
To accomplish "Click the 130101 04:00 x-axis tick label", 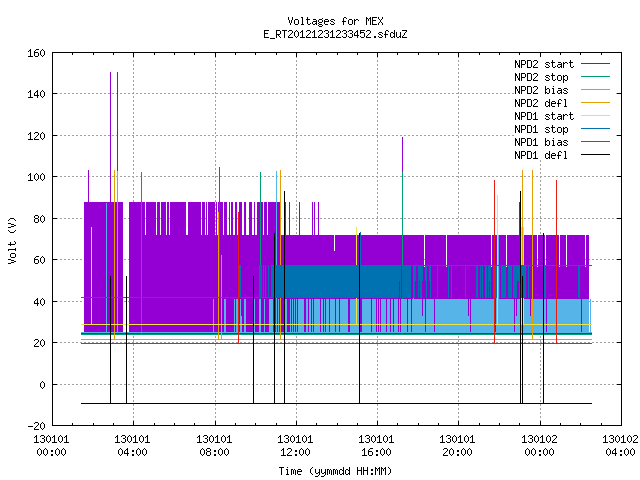I will [132, 446].
